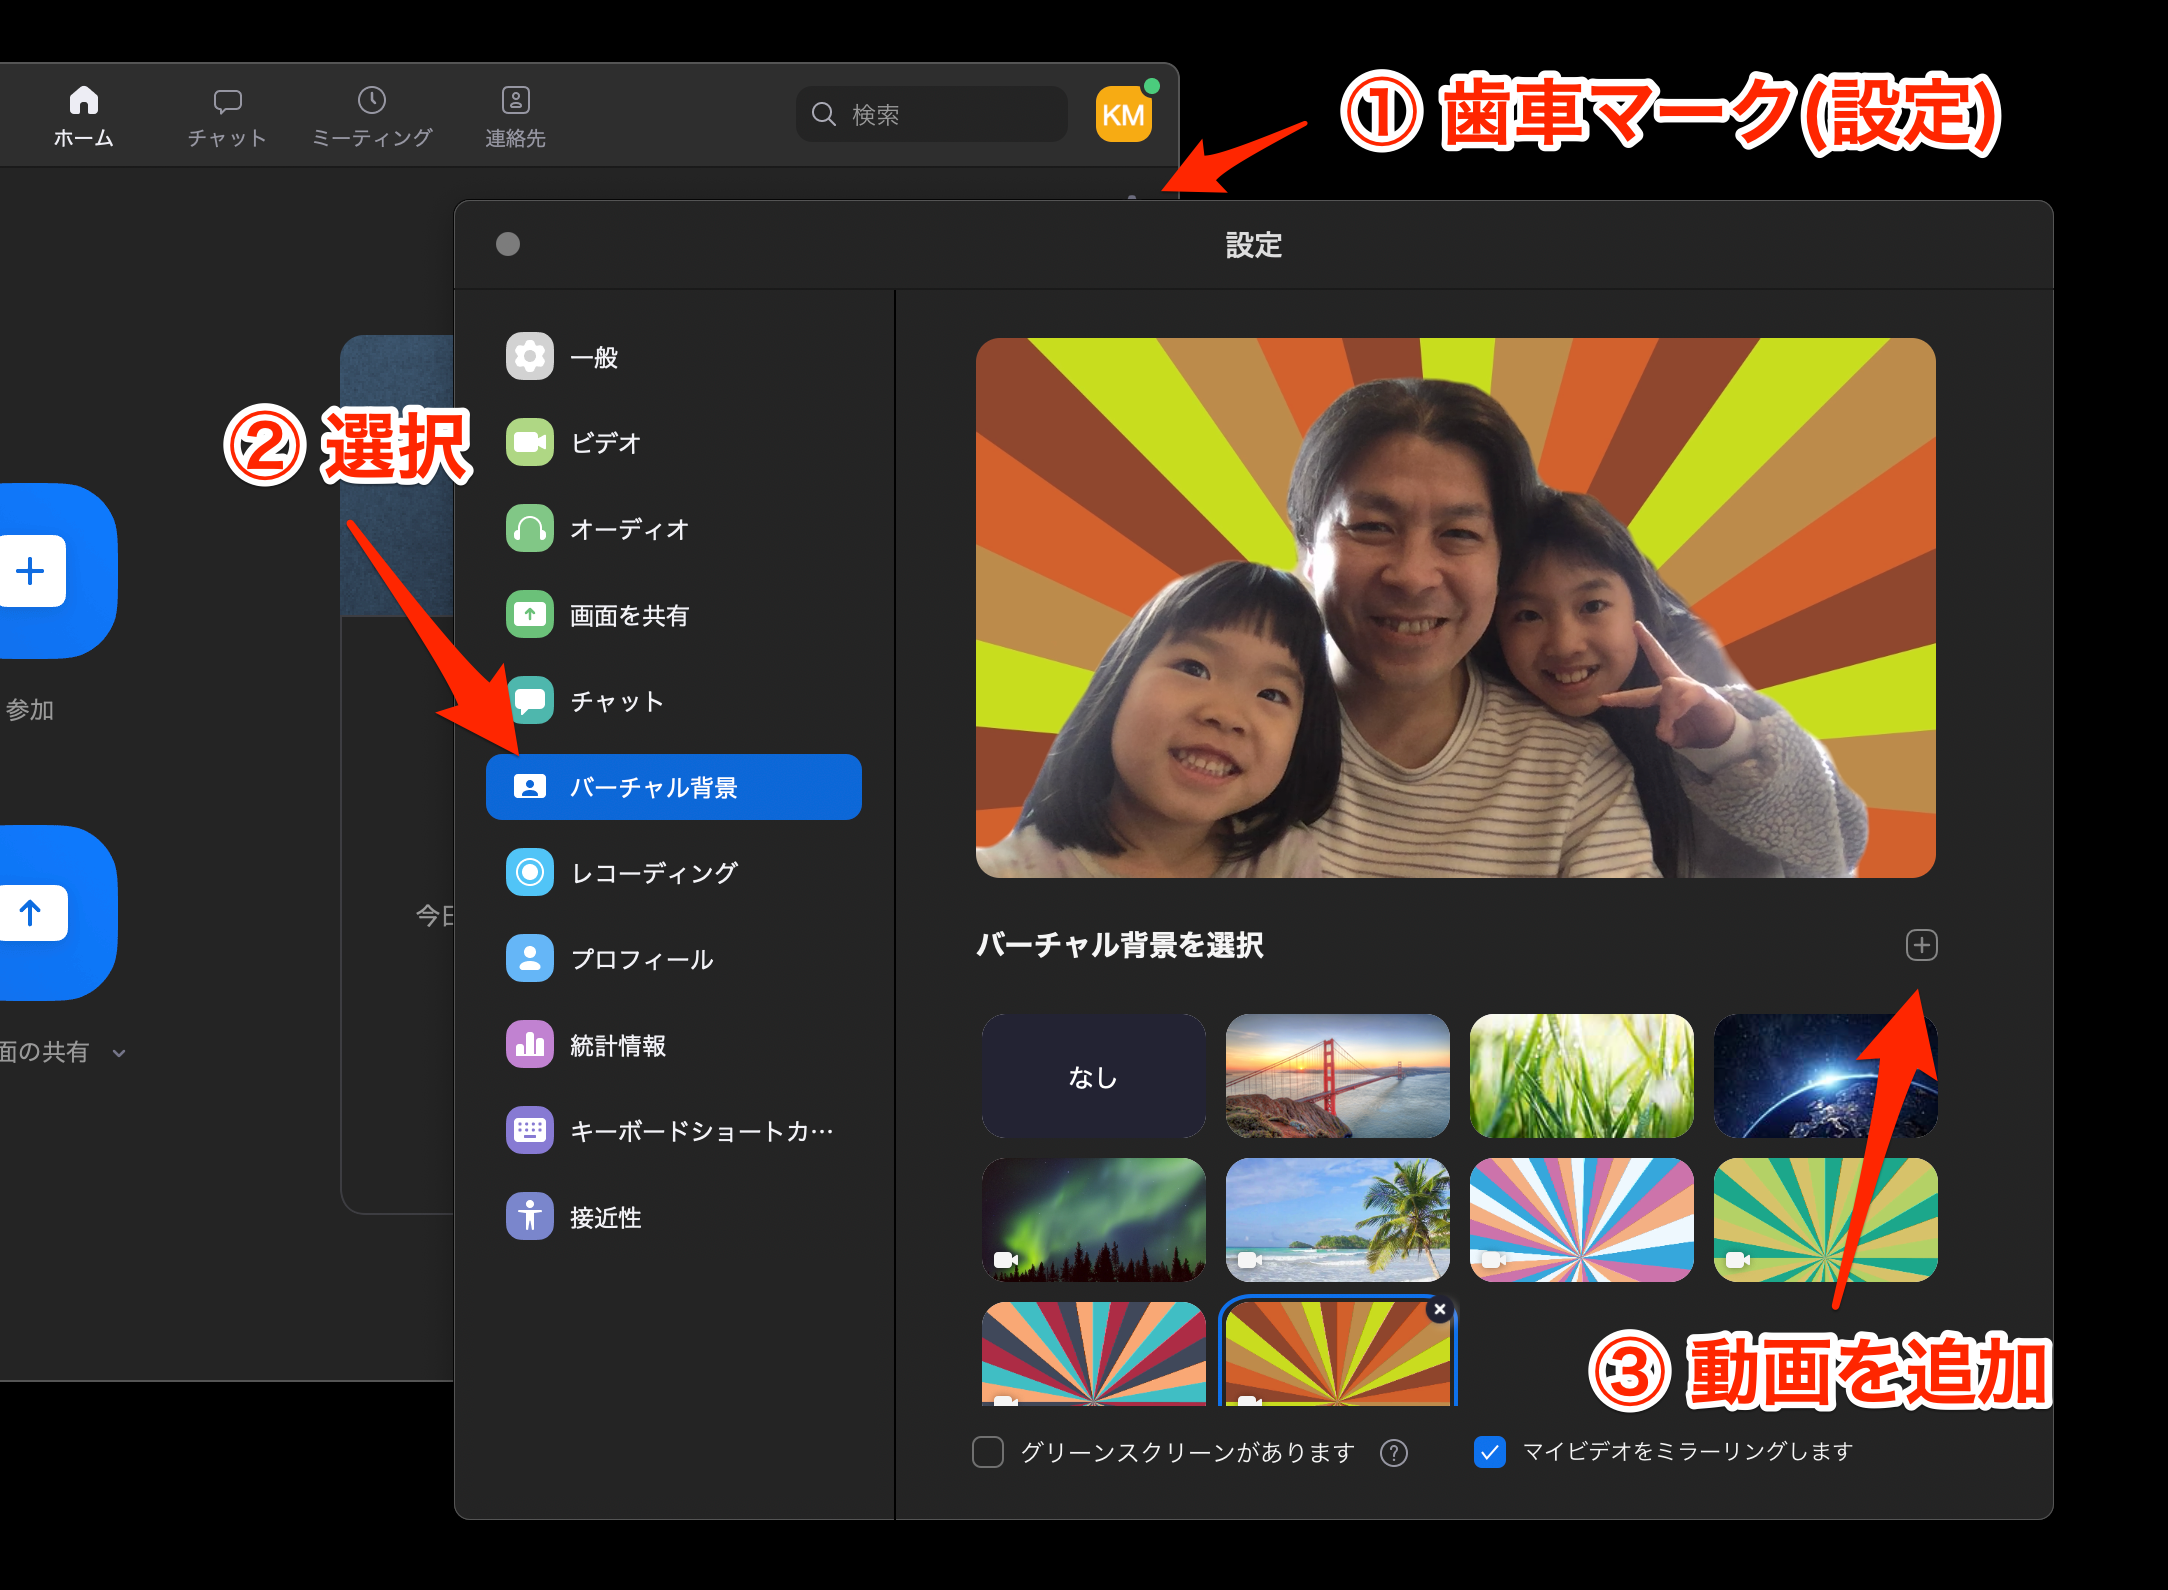Click the plus icon to add background

(1921, 945)
